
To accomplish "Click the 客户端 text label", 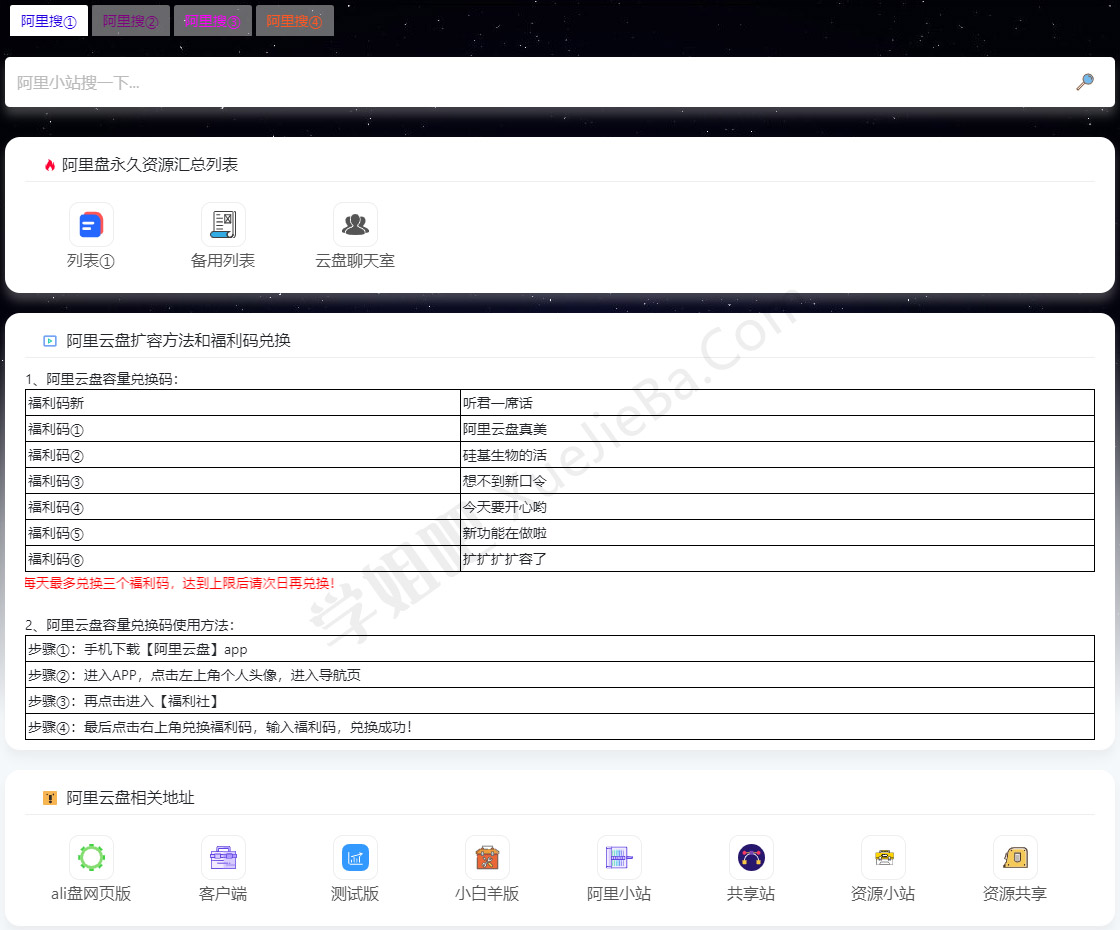I will coord(223,894).
